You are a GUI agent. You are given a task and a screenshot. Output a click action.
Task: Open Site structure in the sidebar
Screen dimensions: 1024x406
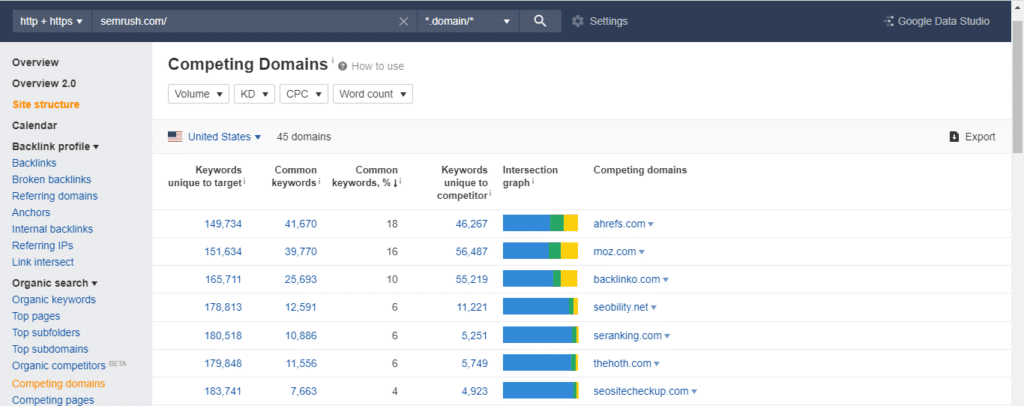pos(46,104)
